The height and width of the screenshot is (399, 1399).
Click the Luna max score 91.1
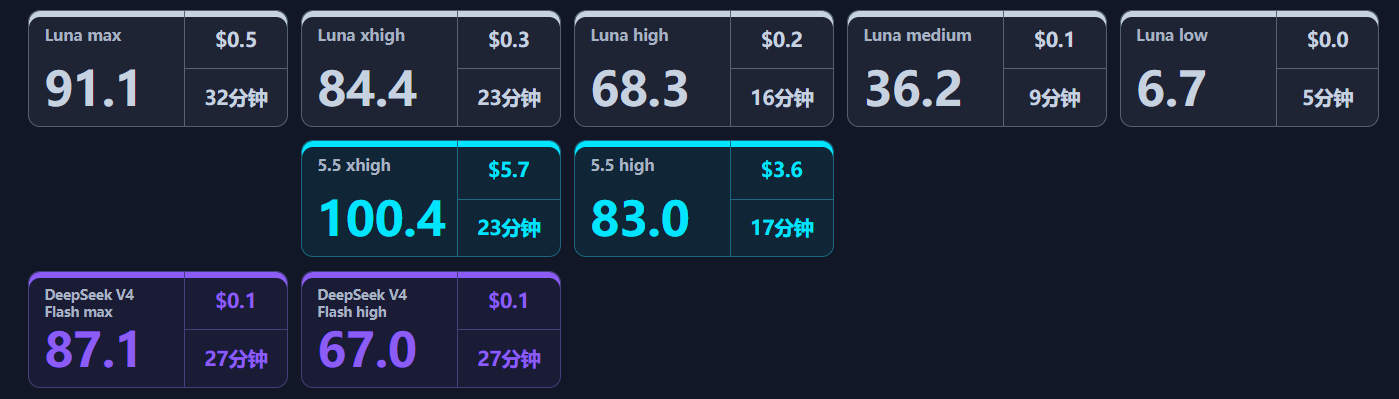coord(93,89)
